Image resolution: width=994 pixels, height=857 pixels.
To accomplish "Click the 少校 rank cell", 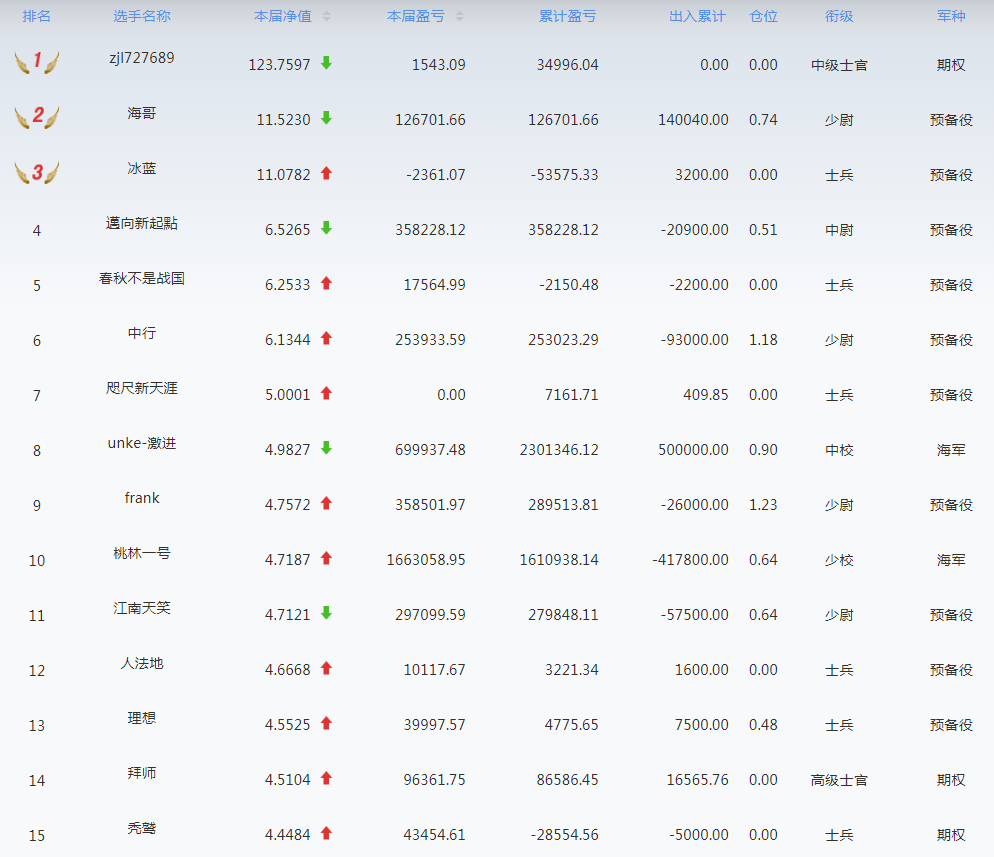I will [839, 560].
